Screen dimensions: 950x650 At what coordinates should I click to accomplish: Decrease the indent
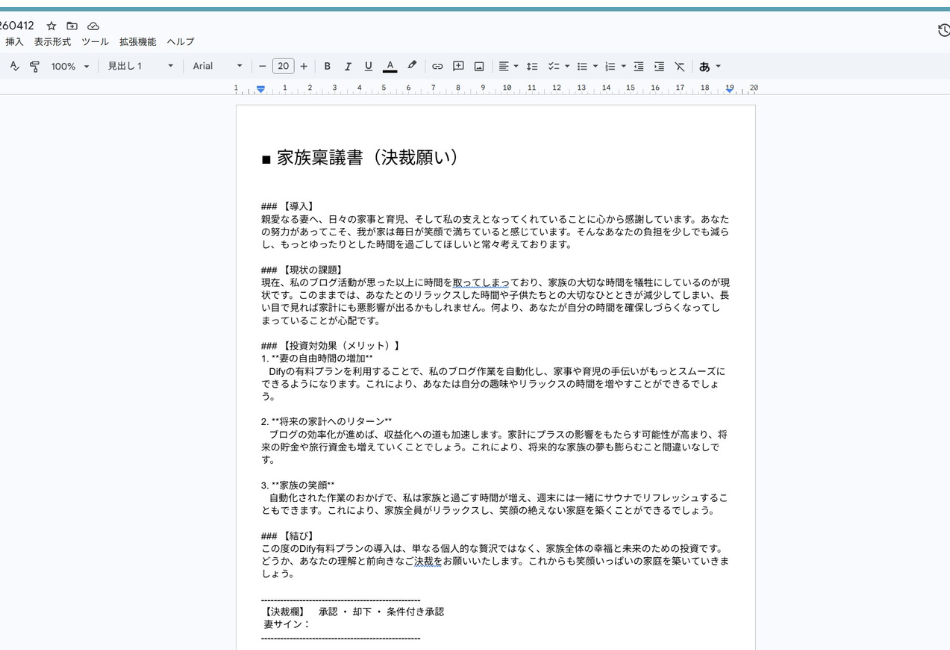(x=640, y=67)
